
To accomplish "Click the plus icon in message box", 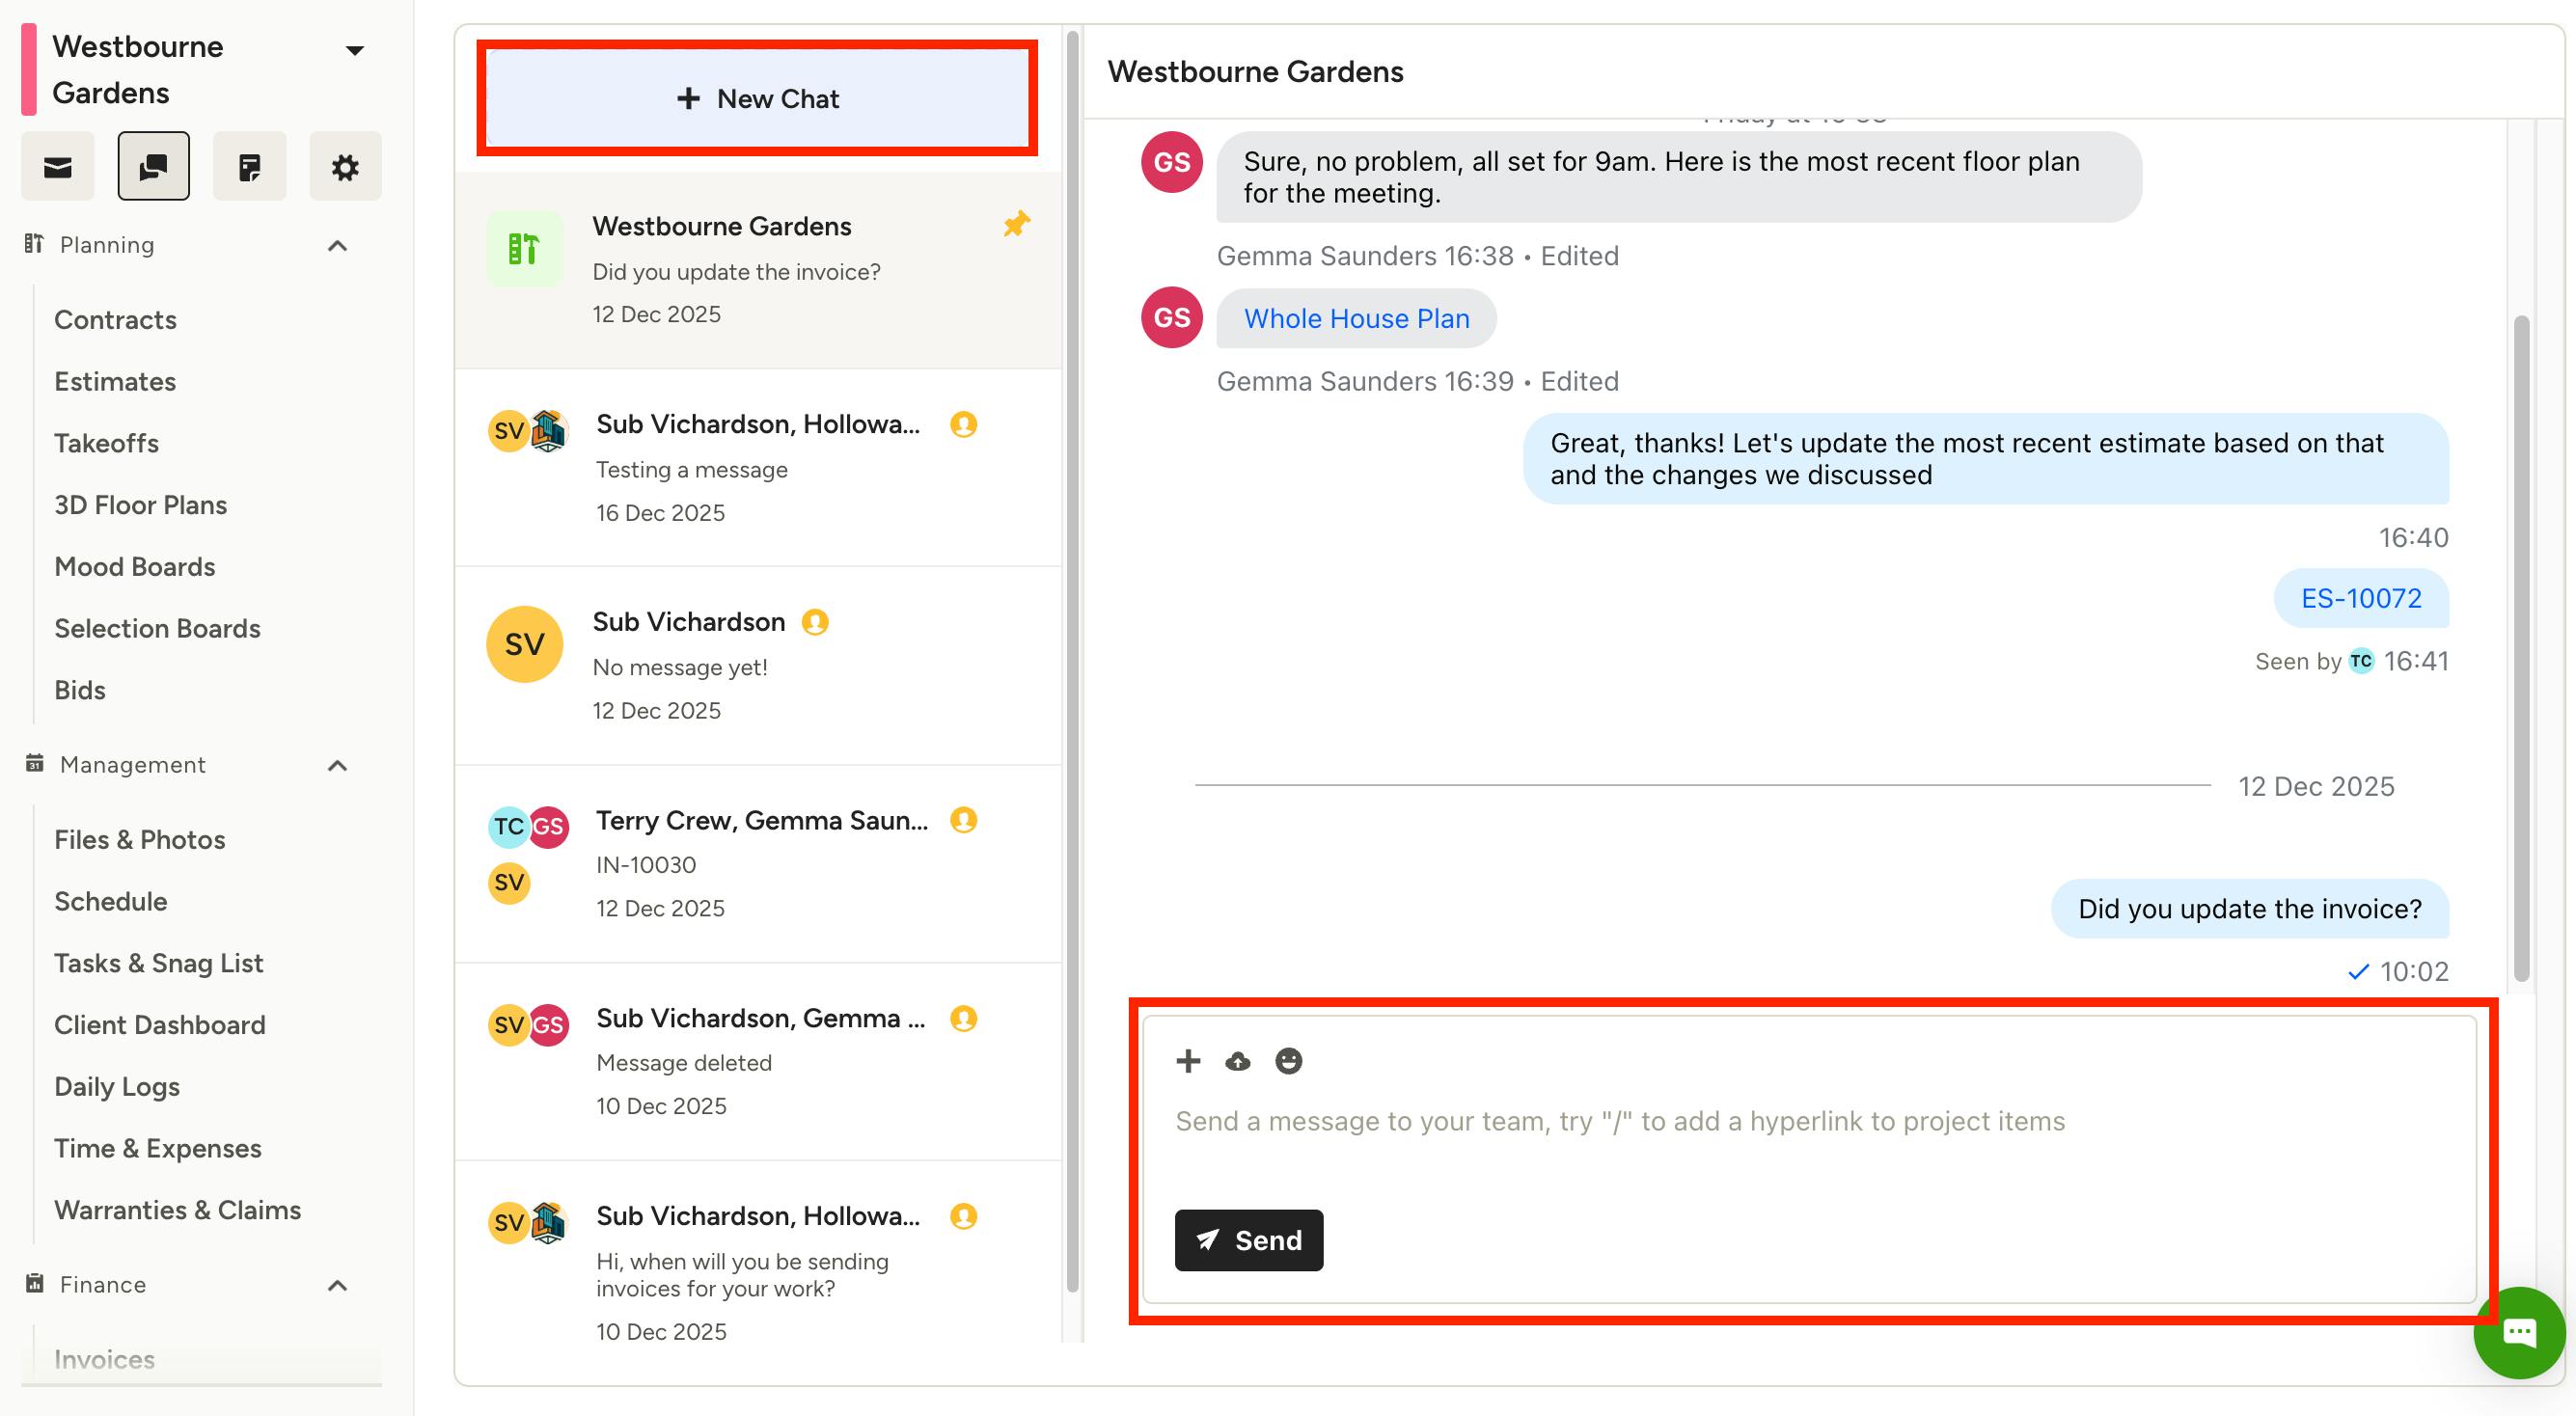I will [x=1188, y=1061].
